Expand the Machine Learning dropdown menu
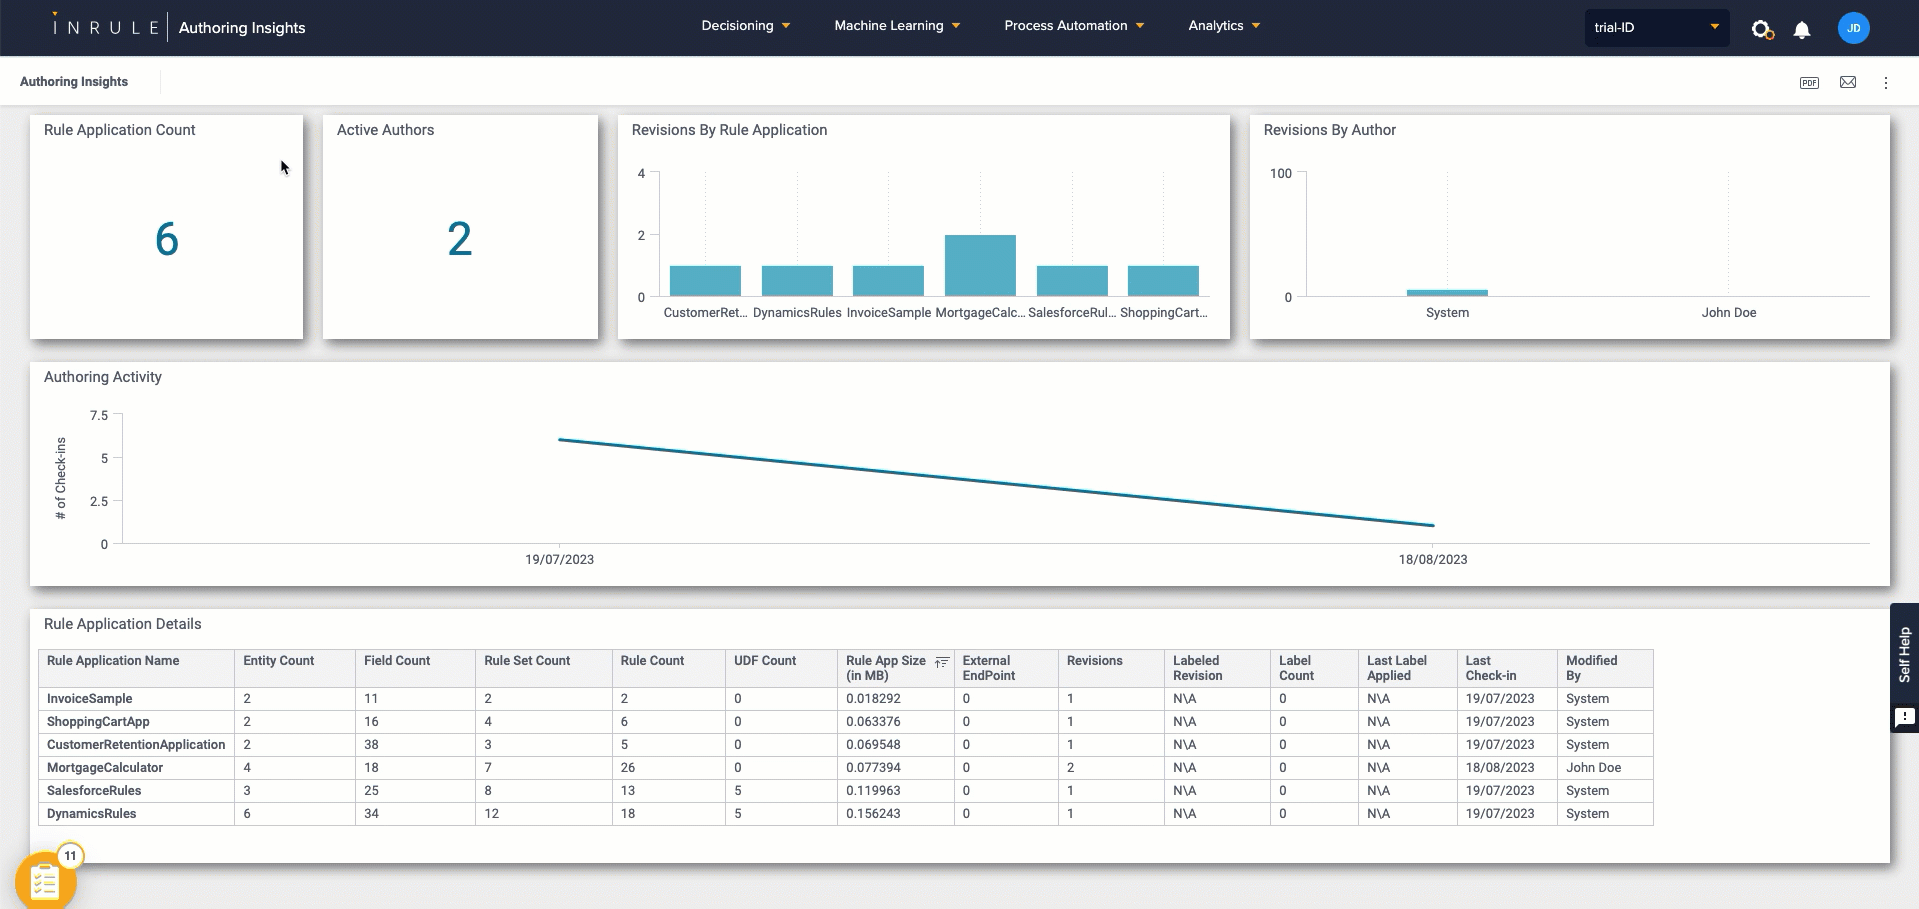This screenshot has width=1919, height=909. click(x=897, y=26)
